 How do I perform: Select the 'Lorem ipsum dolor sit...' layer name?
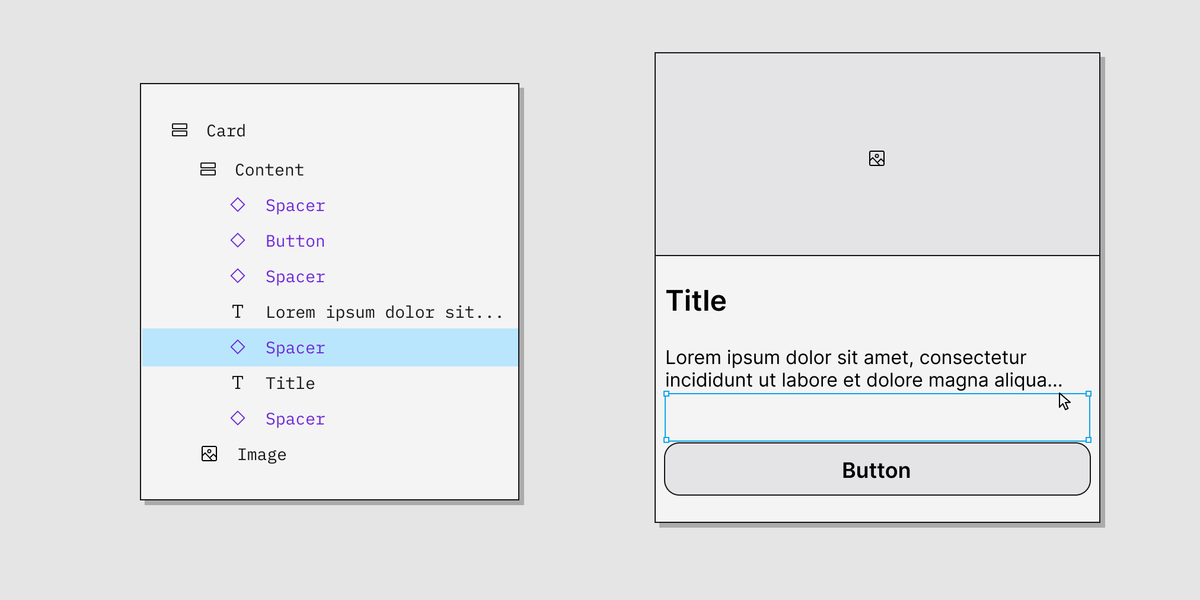tap(384, 312)
